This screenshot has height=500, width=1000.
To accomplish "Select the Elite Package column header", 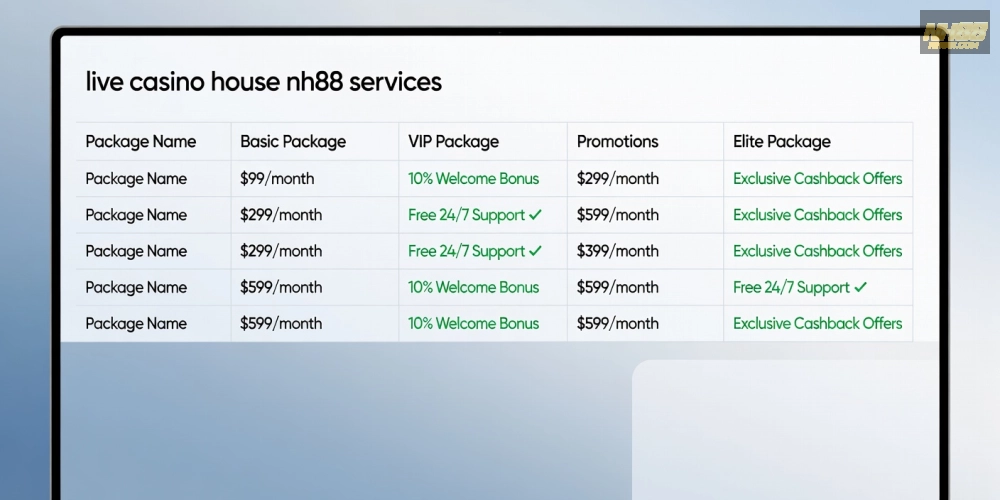I will point(782,142).
